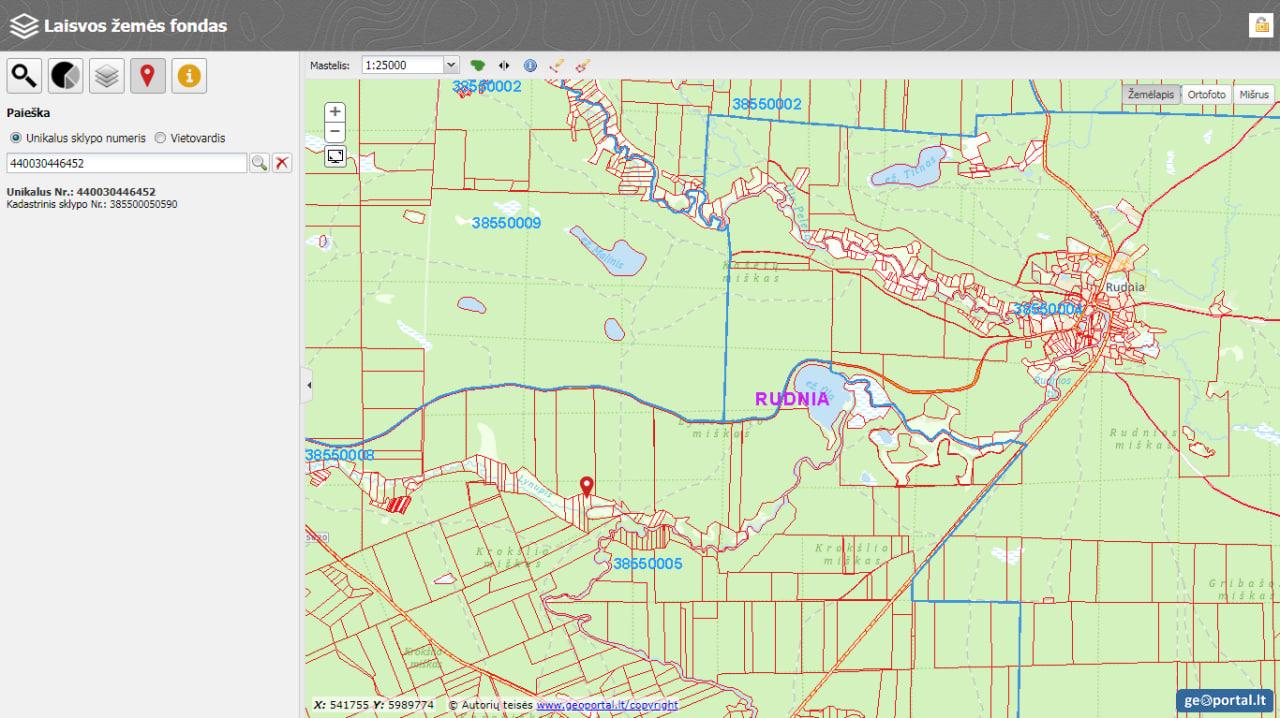This screenshot has width=1280, height=718.
Task: Open the geoportal.lt/copyright link
Action: pos(606,705)
